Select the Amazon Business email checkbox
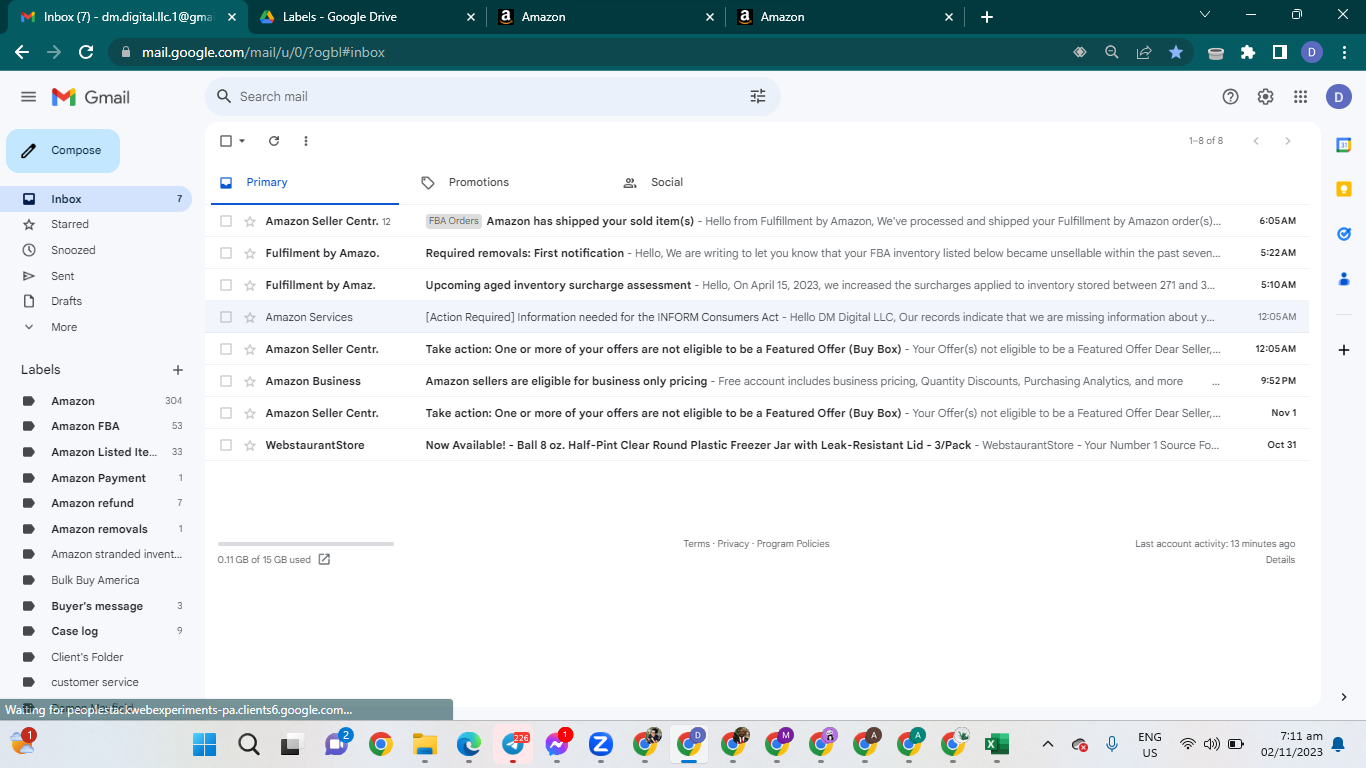This screenshot has height=768, width=1366. [226, 381]
